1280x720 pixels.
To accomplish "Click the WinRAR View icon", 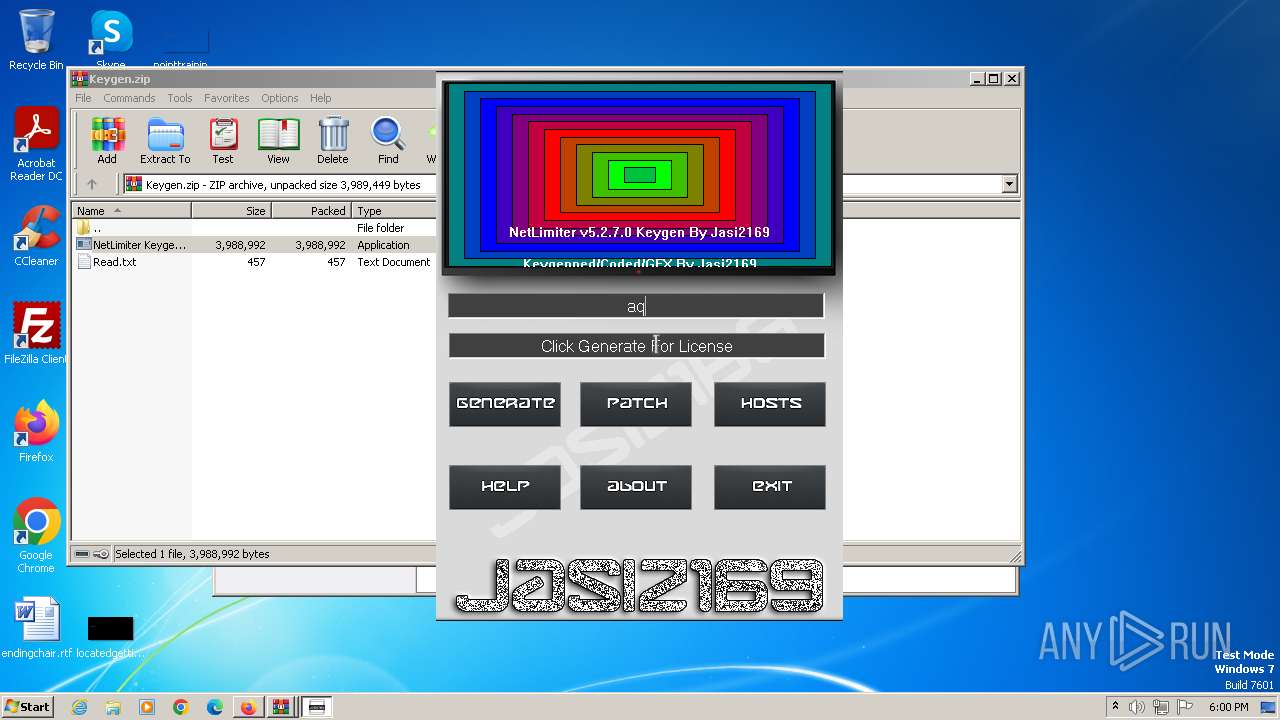I will 278,141.
